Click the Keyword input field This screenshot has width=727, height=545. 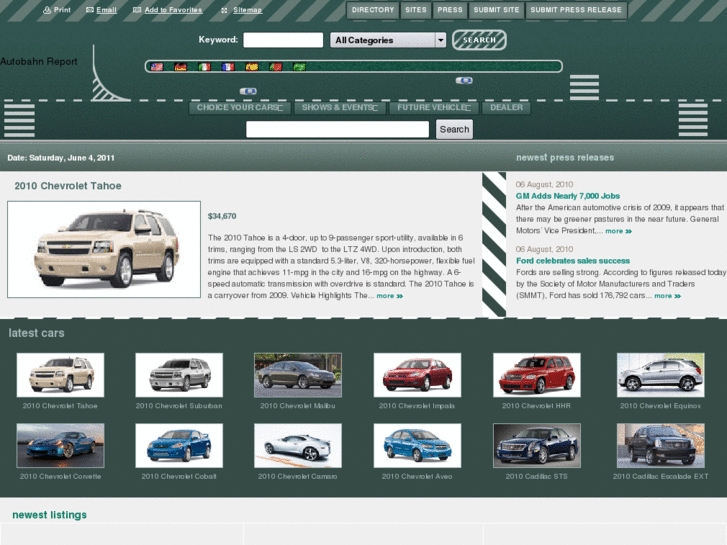pos(283,40)
